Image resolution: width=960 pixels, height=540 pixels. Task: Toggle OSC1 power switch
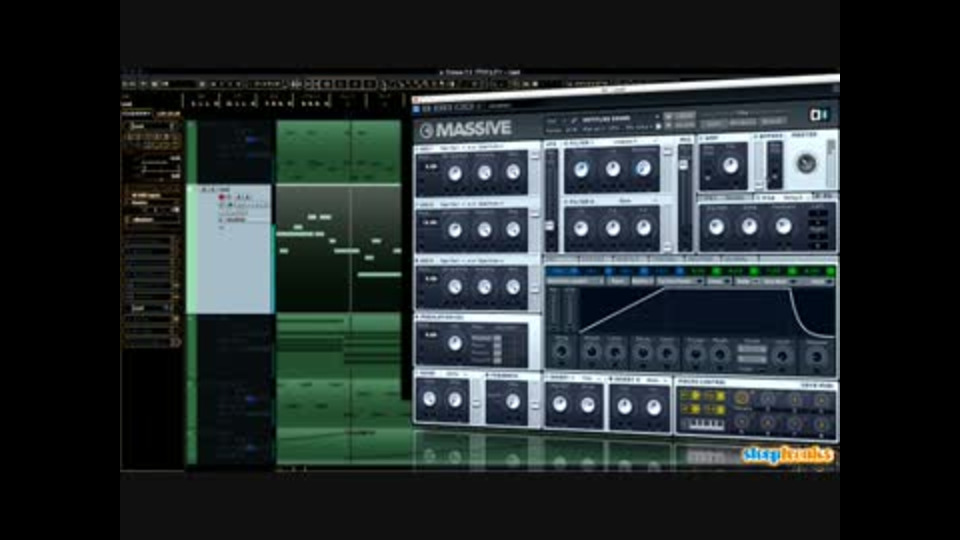pyautogui.click(x=418, y=148)
